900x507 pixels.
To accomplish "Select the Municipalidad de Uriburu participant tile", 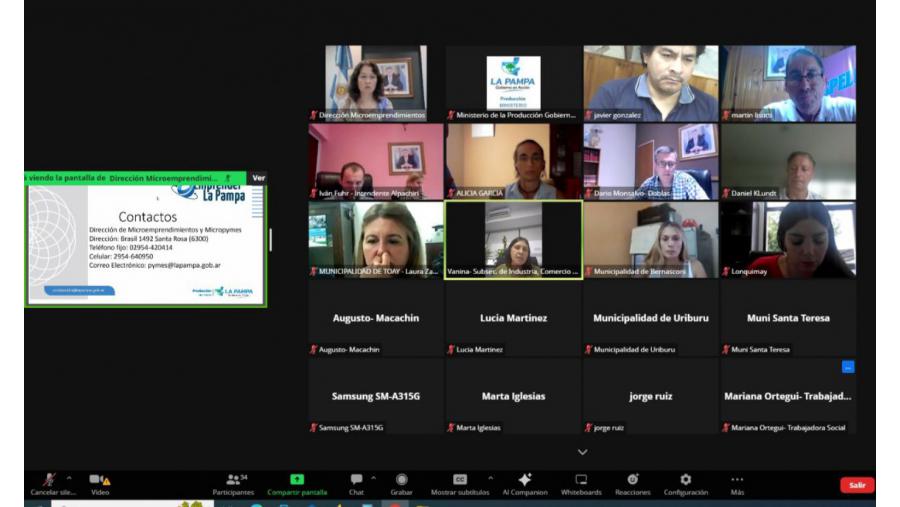I will tap(651, 318).
